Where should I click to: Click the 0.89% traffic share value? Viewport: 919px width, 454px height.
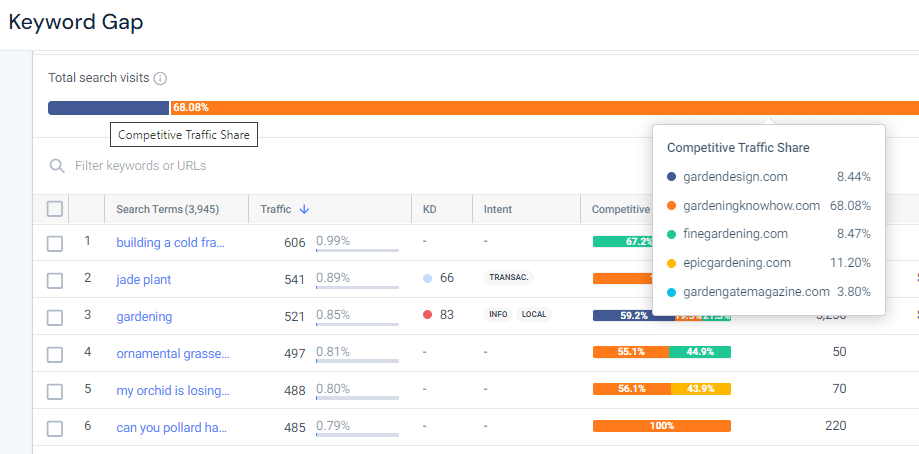click(333, 278)
